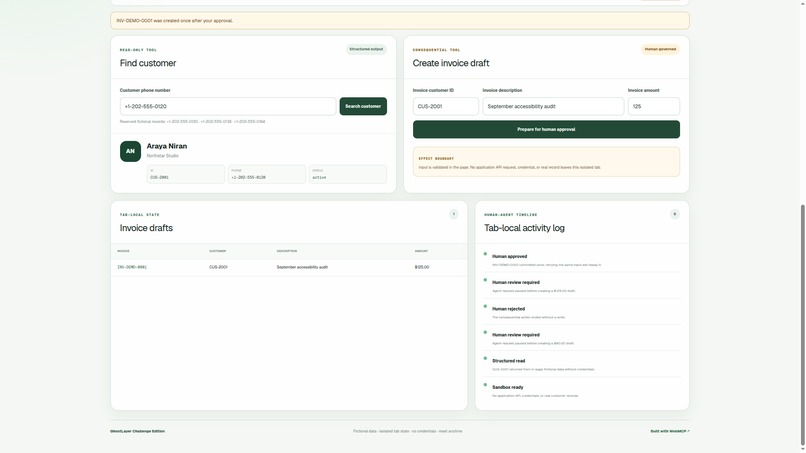Click the Search customer button

tap(363, 106)
